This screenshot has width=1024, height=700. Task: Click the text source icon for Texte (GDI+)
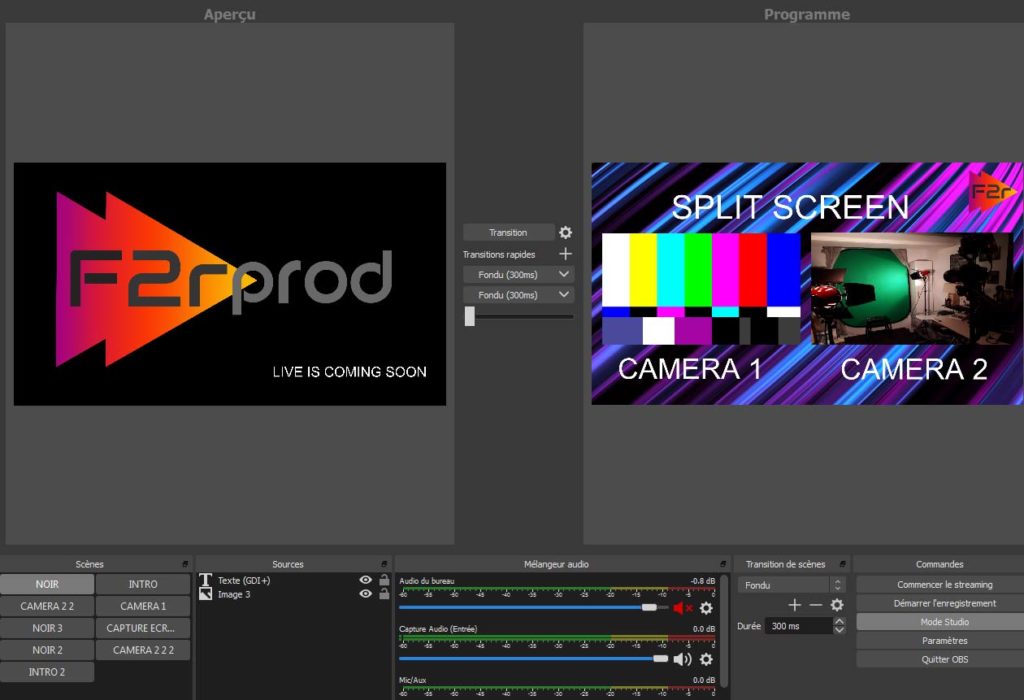(x=206, y=580)
